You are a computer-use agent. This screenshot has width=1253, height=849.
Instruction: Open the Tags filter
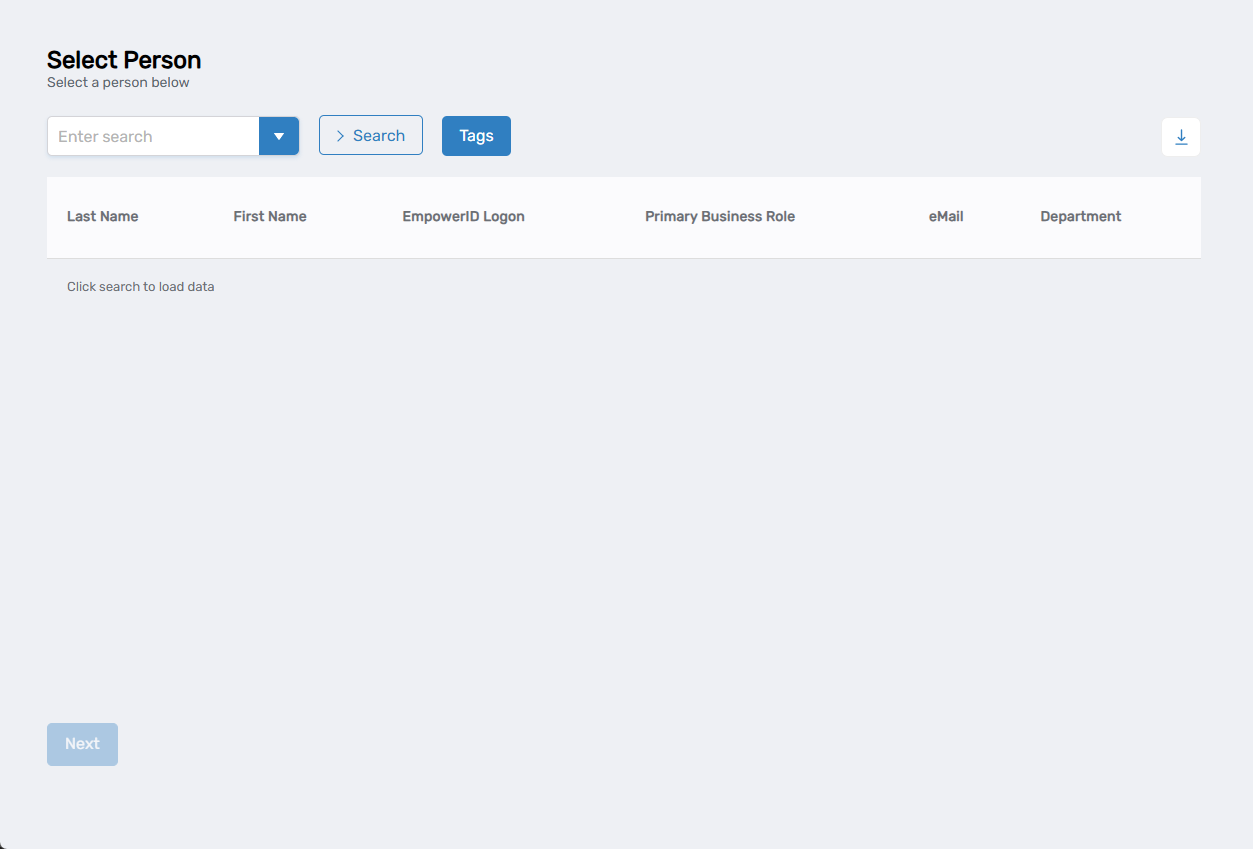[x=476, y=135]
